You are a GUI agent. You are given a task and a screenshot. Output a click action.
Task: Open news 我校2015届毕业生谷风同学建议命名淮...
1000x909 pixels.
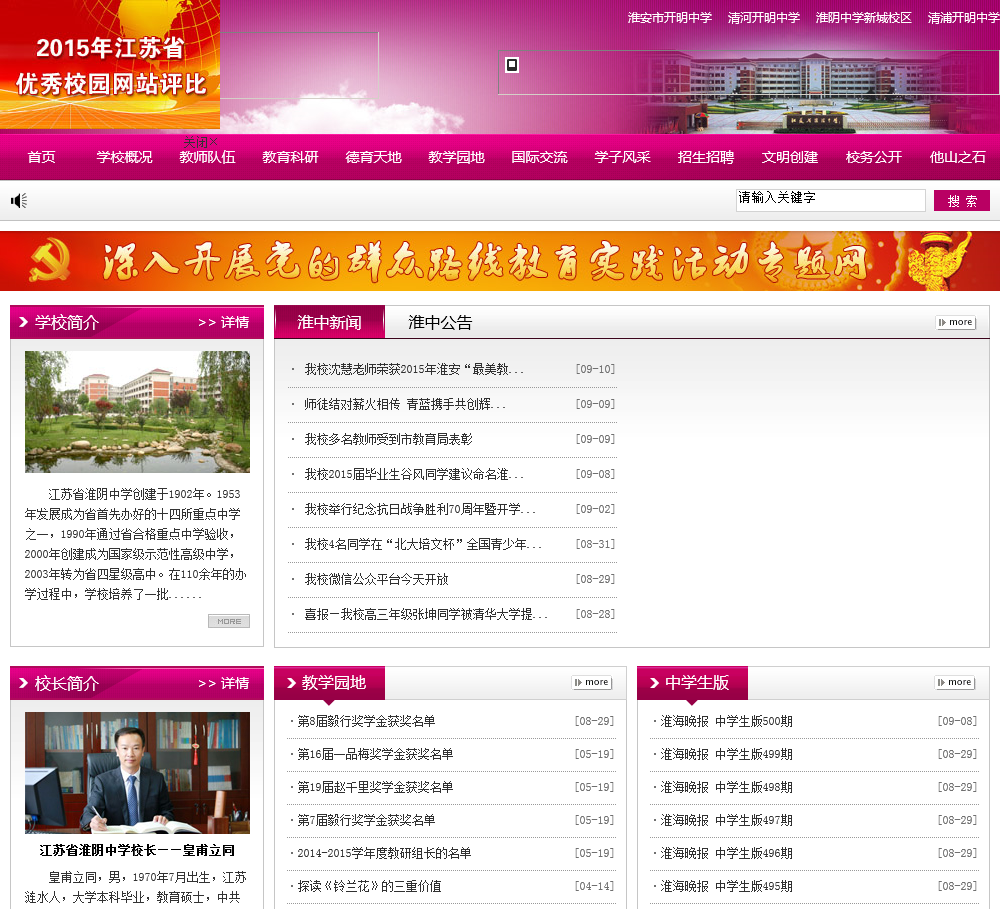point(414,475)
